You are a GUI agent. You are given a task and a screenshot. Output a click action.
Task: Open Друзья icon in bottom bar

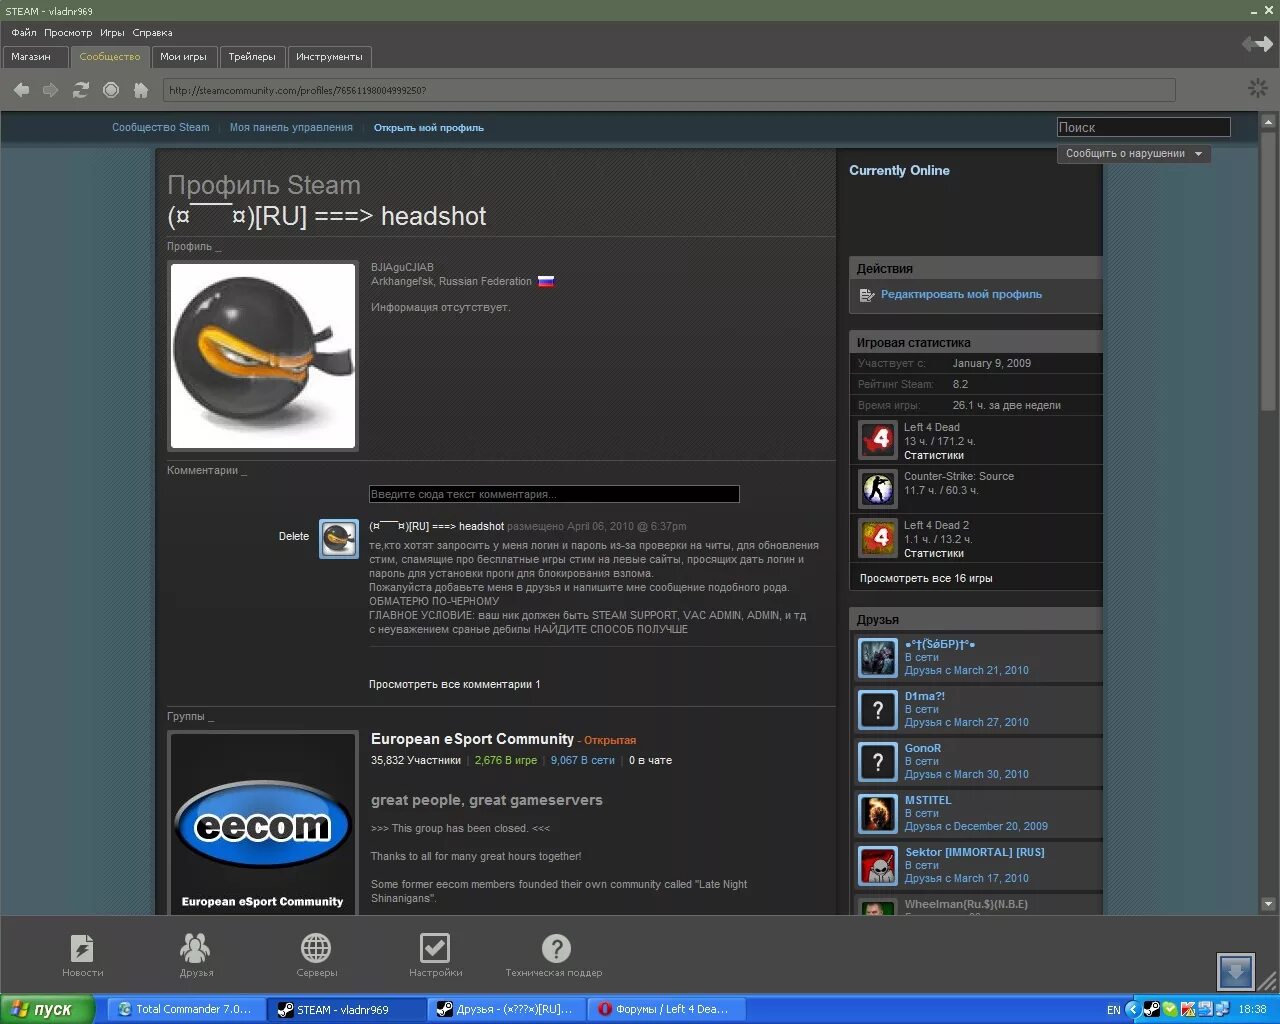(x=196, y=948)
